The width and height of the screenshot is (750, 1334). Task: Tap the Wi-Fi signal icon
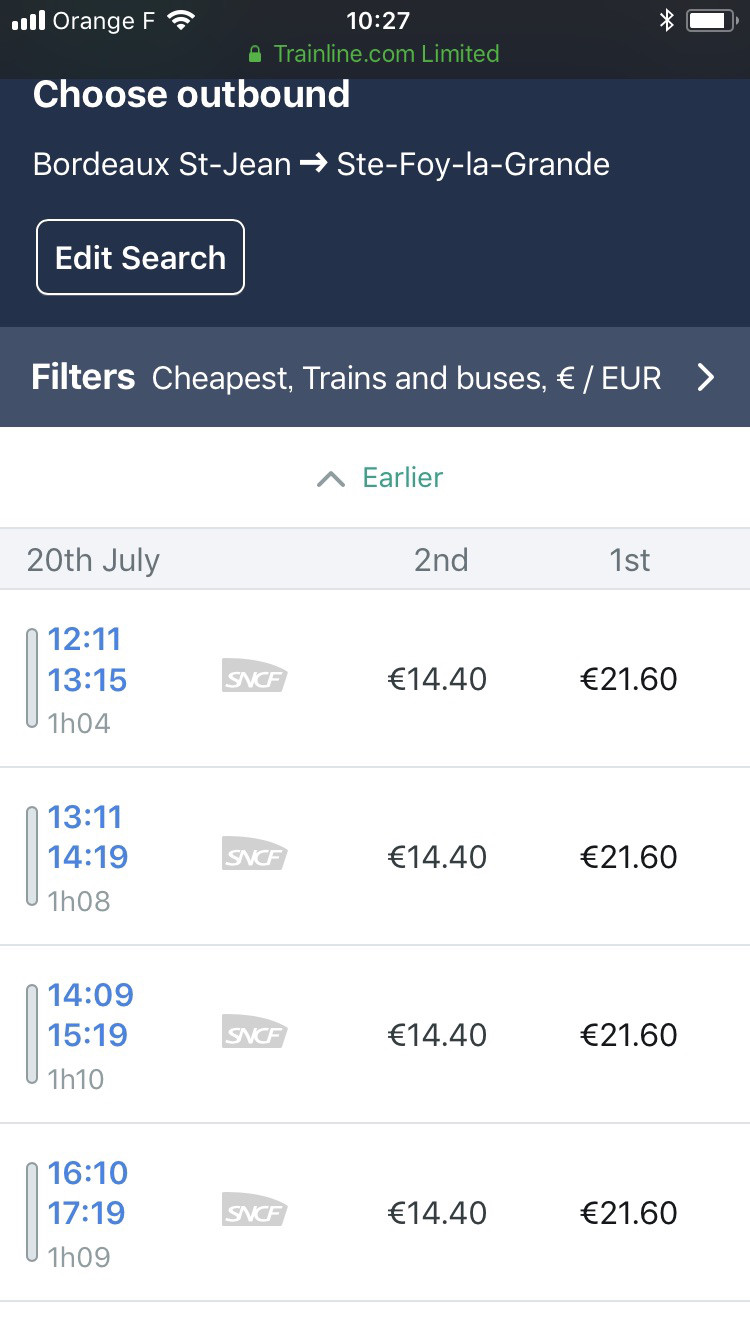coord(181,20)
